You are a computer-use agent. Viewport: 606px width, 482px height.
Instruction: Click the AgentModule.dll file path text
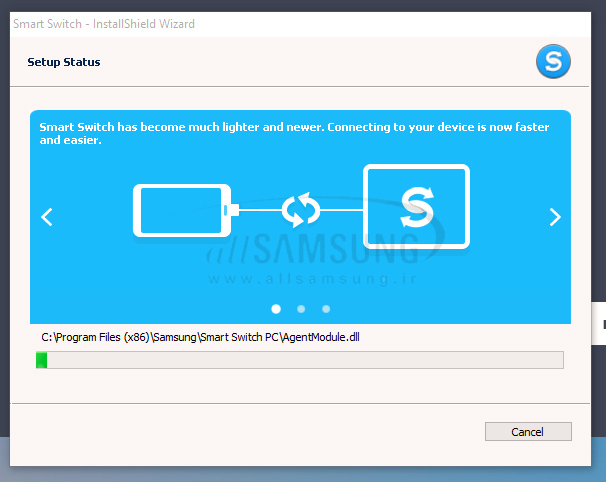coord(200,337)
